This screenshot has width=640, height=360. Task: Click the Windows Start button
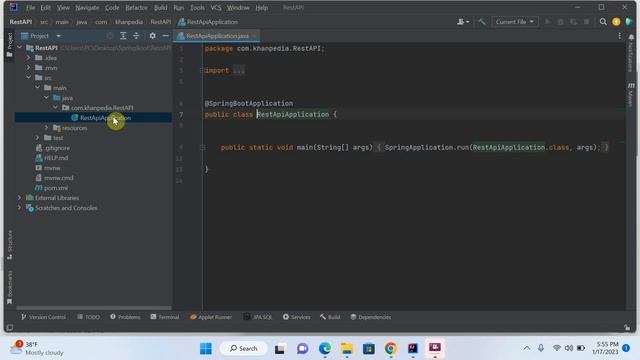point(206,348)
